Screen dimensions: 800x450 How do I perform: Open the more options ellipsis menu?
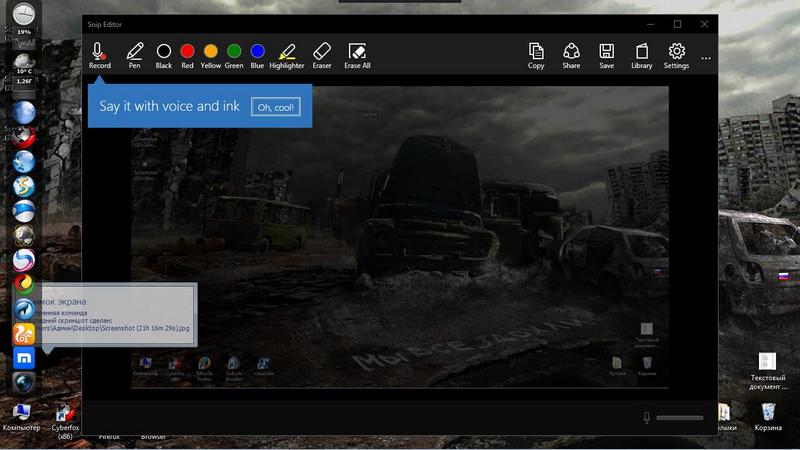pyautogui.click(x=706, y=58)
